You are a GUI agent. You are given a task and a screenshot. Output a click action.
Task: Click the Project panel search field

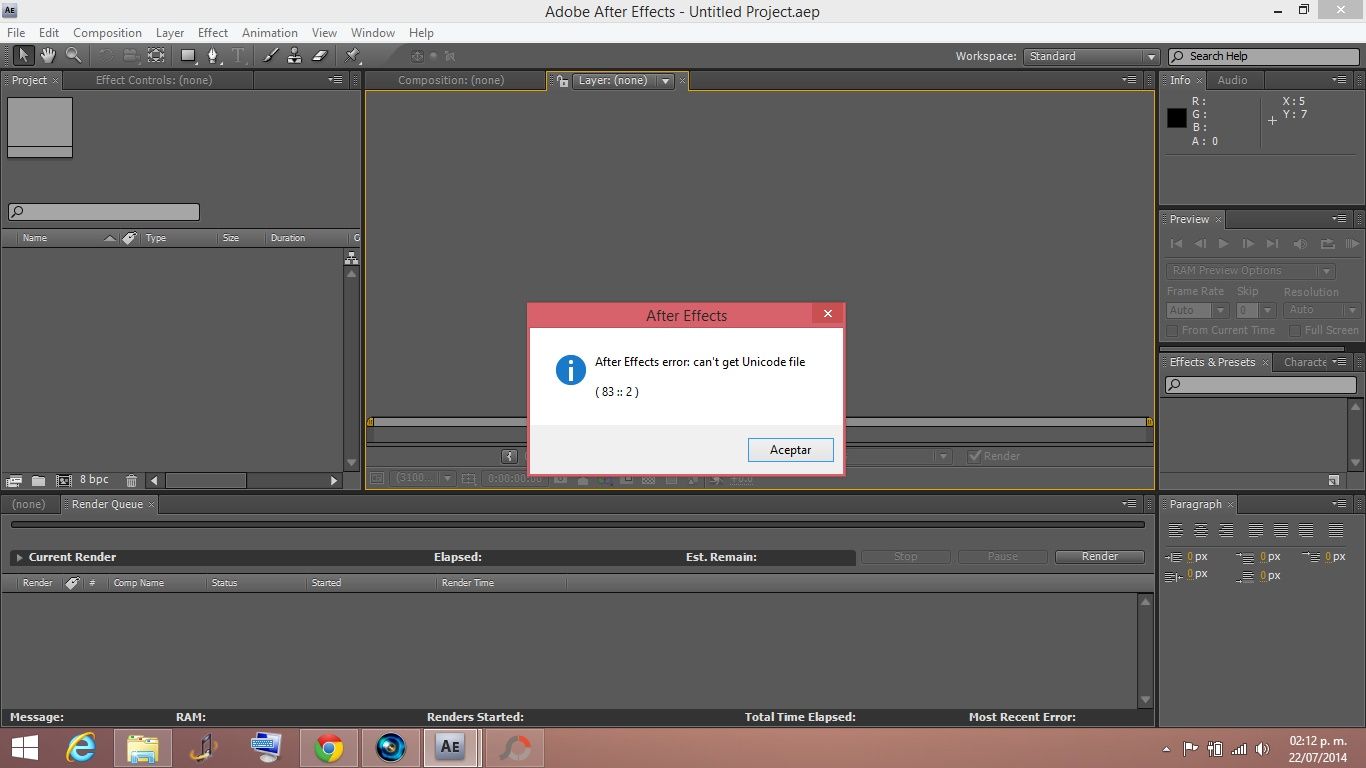click(x=104, y=212)
